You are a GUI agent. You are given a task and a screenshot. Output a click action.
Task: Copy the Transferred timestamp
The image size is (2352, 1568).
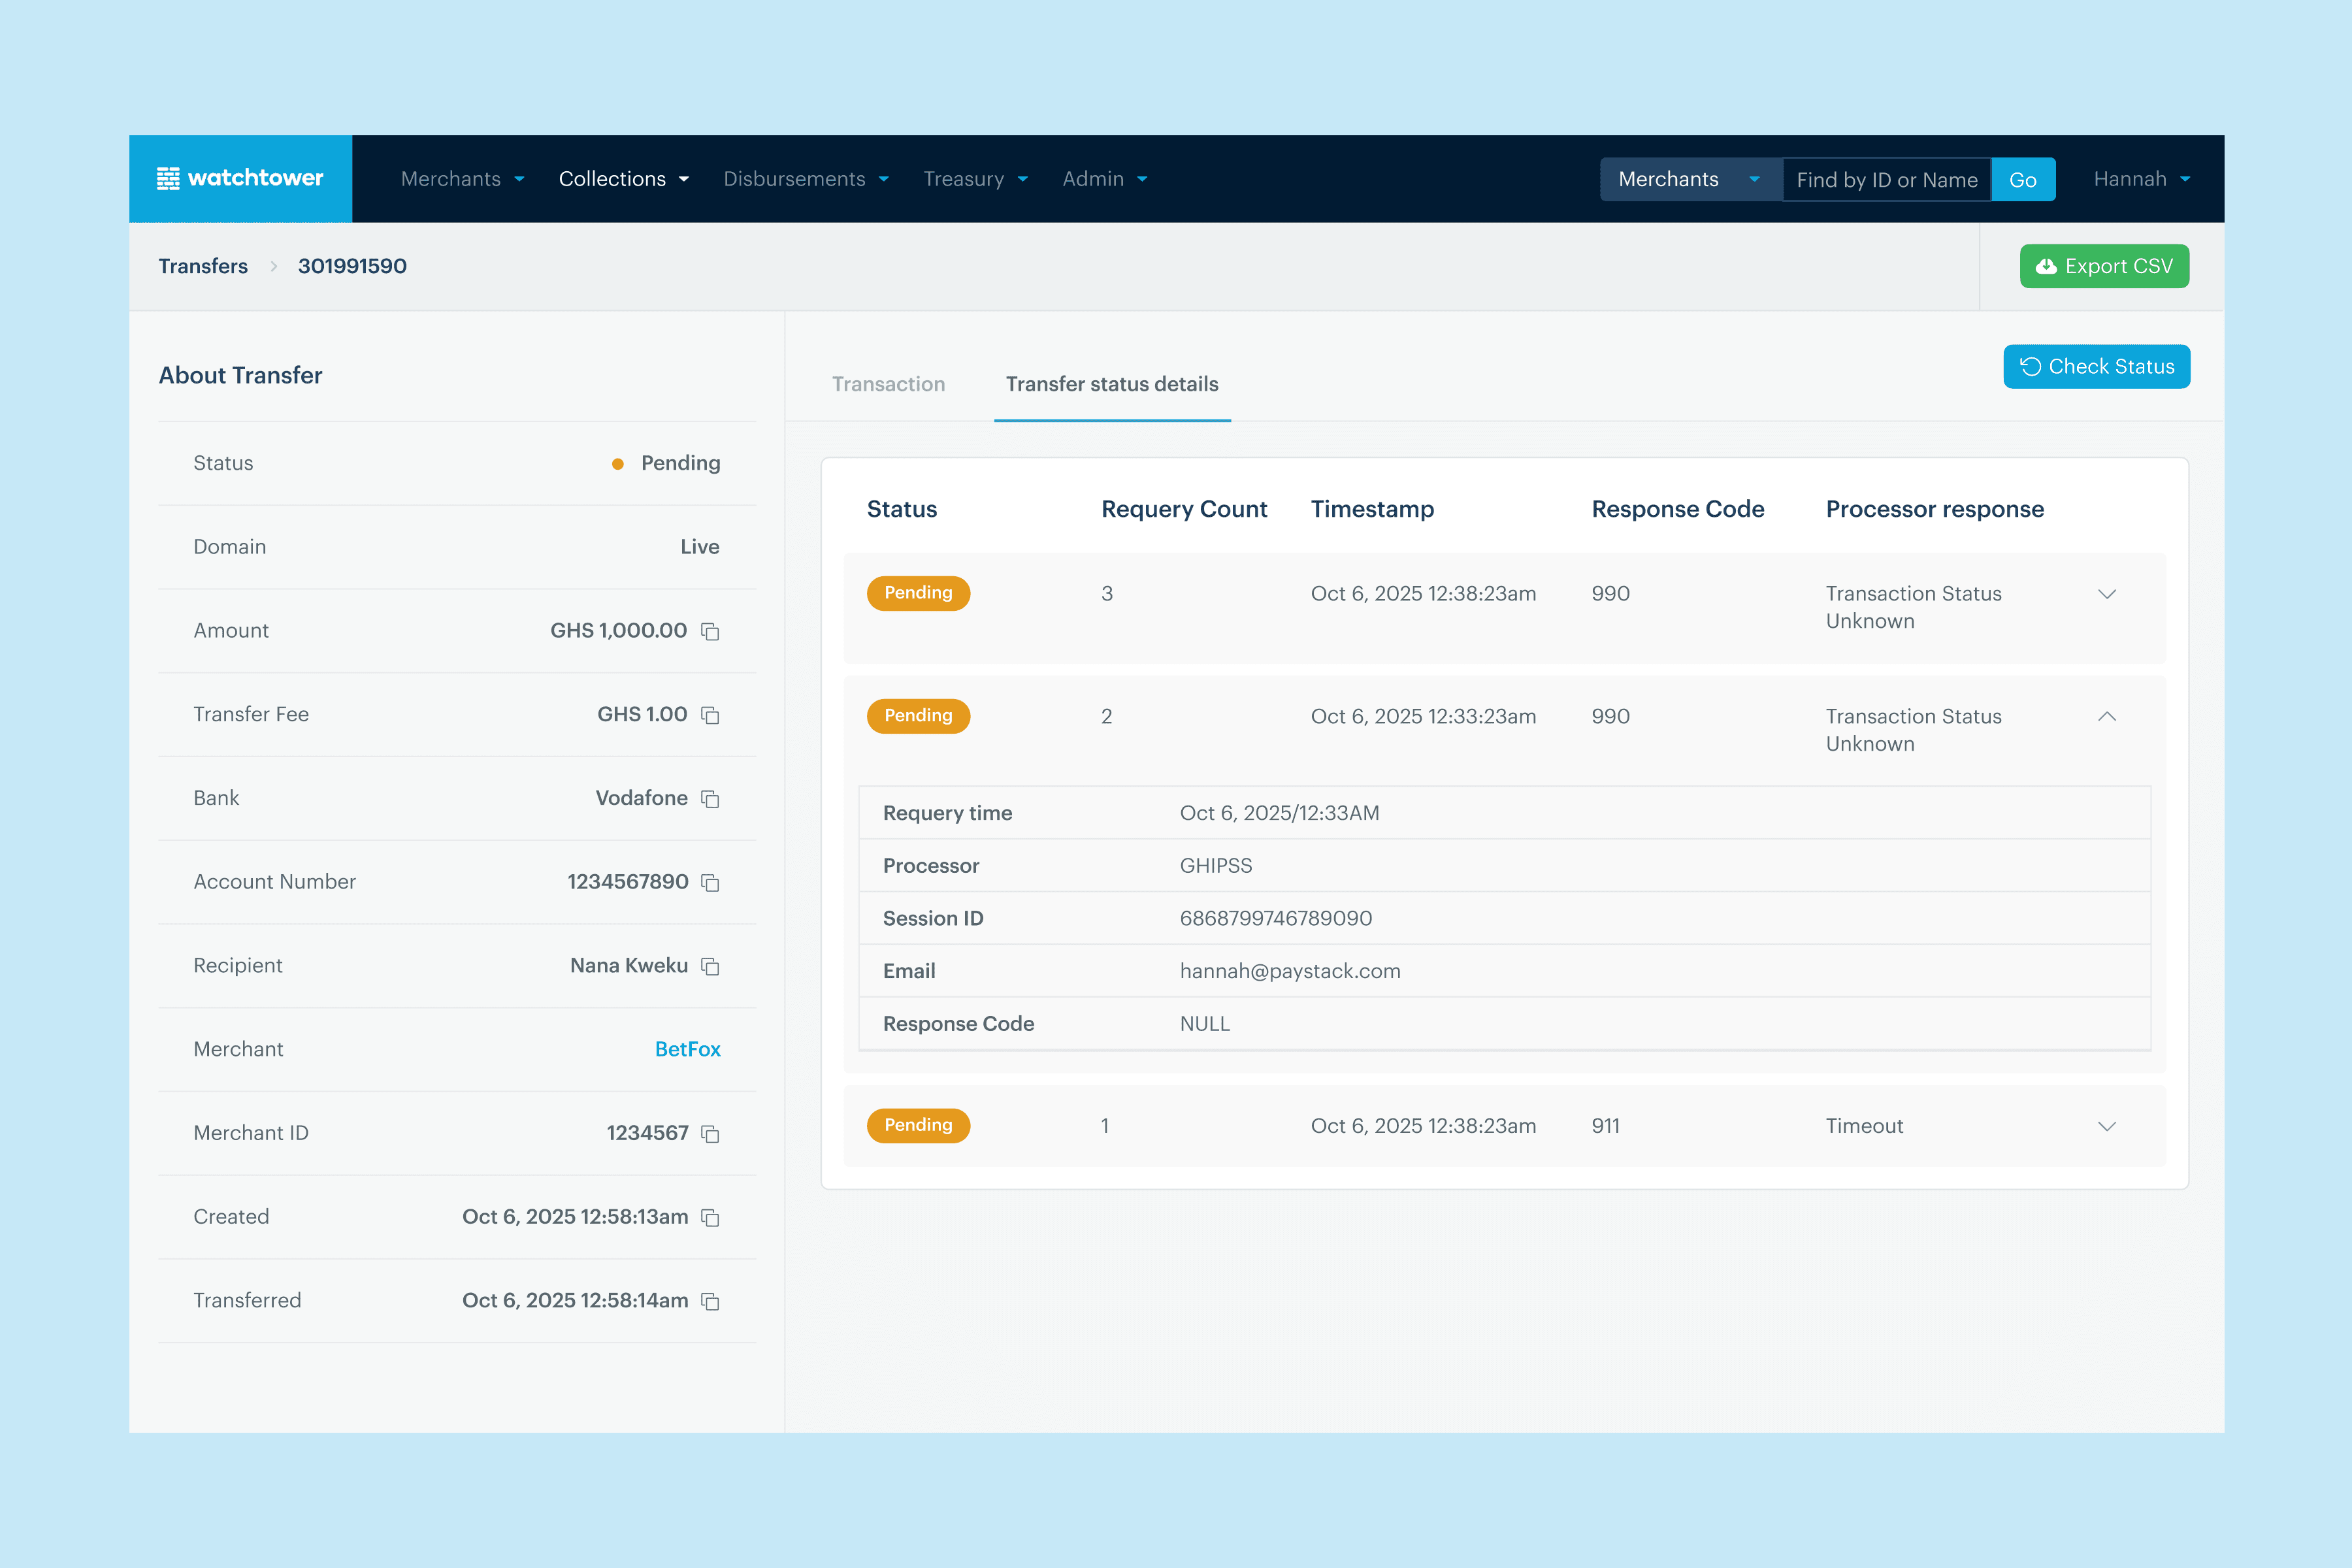coord(710,1301)
